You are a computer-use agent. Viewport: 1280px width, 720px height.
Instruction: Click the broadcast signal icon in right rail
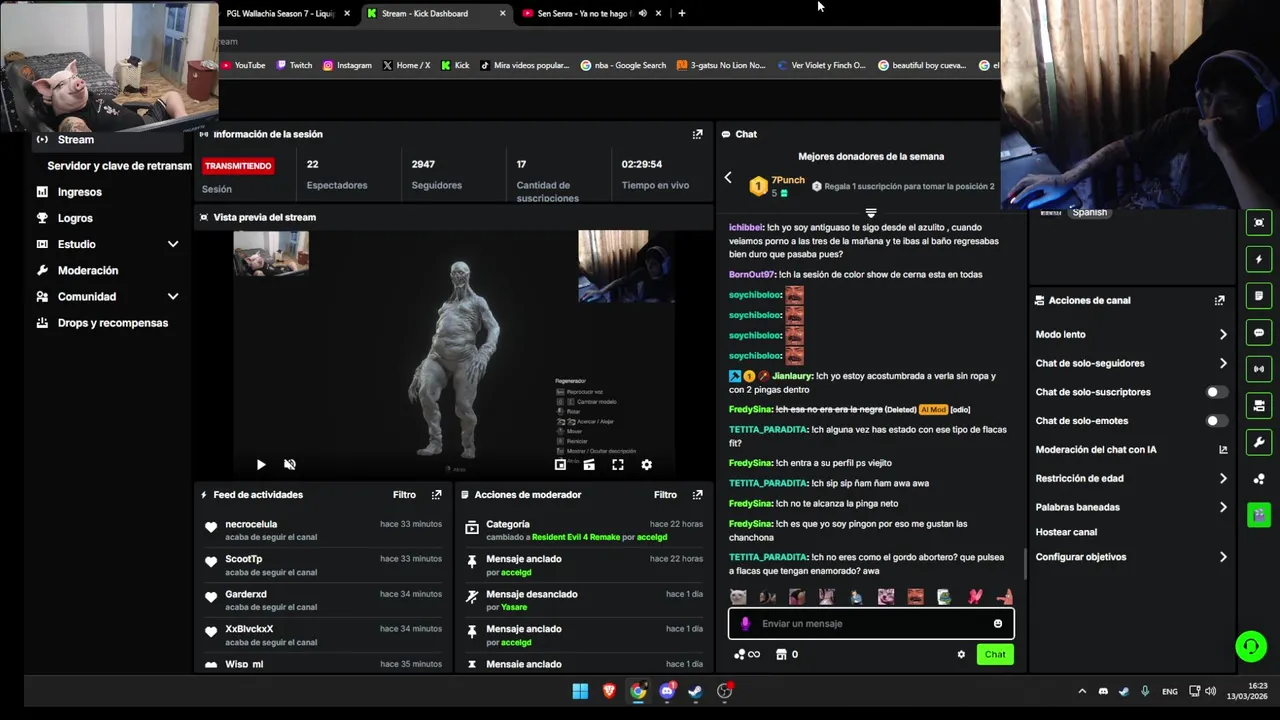click(x=1259, y=369)
